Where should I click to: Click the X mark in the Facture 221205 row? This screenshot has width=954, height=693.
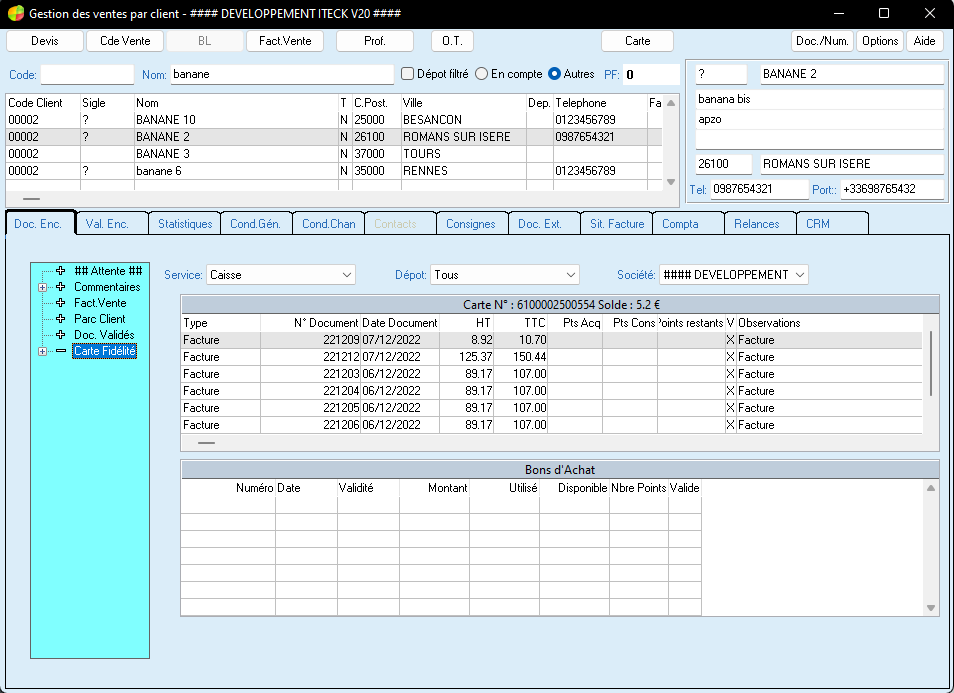(x=730, y=408)
